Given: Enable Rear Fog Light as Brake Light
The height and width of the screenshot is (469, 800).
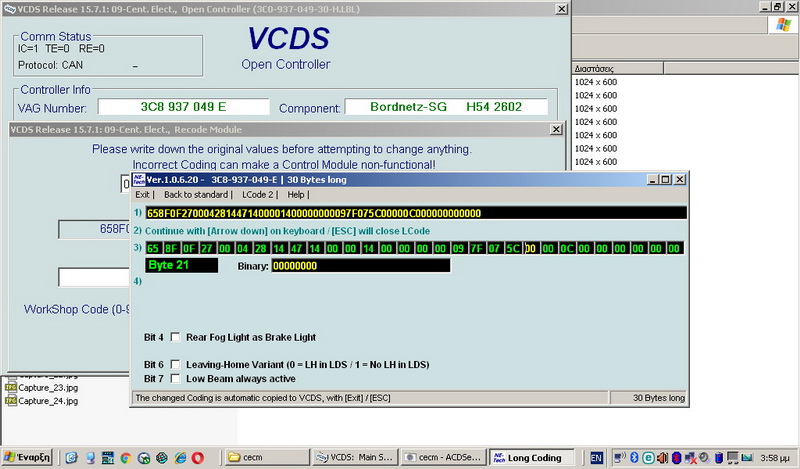Looking at the screenshot, I should 175,337.
